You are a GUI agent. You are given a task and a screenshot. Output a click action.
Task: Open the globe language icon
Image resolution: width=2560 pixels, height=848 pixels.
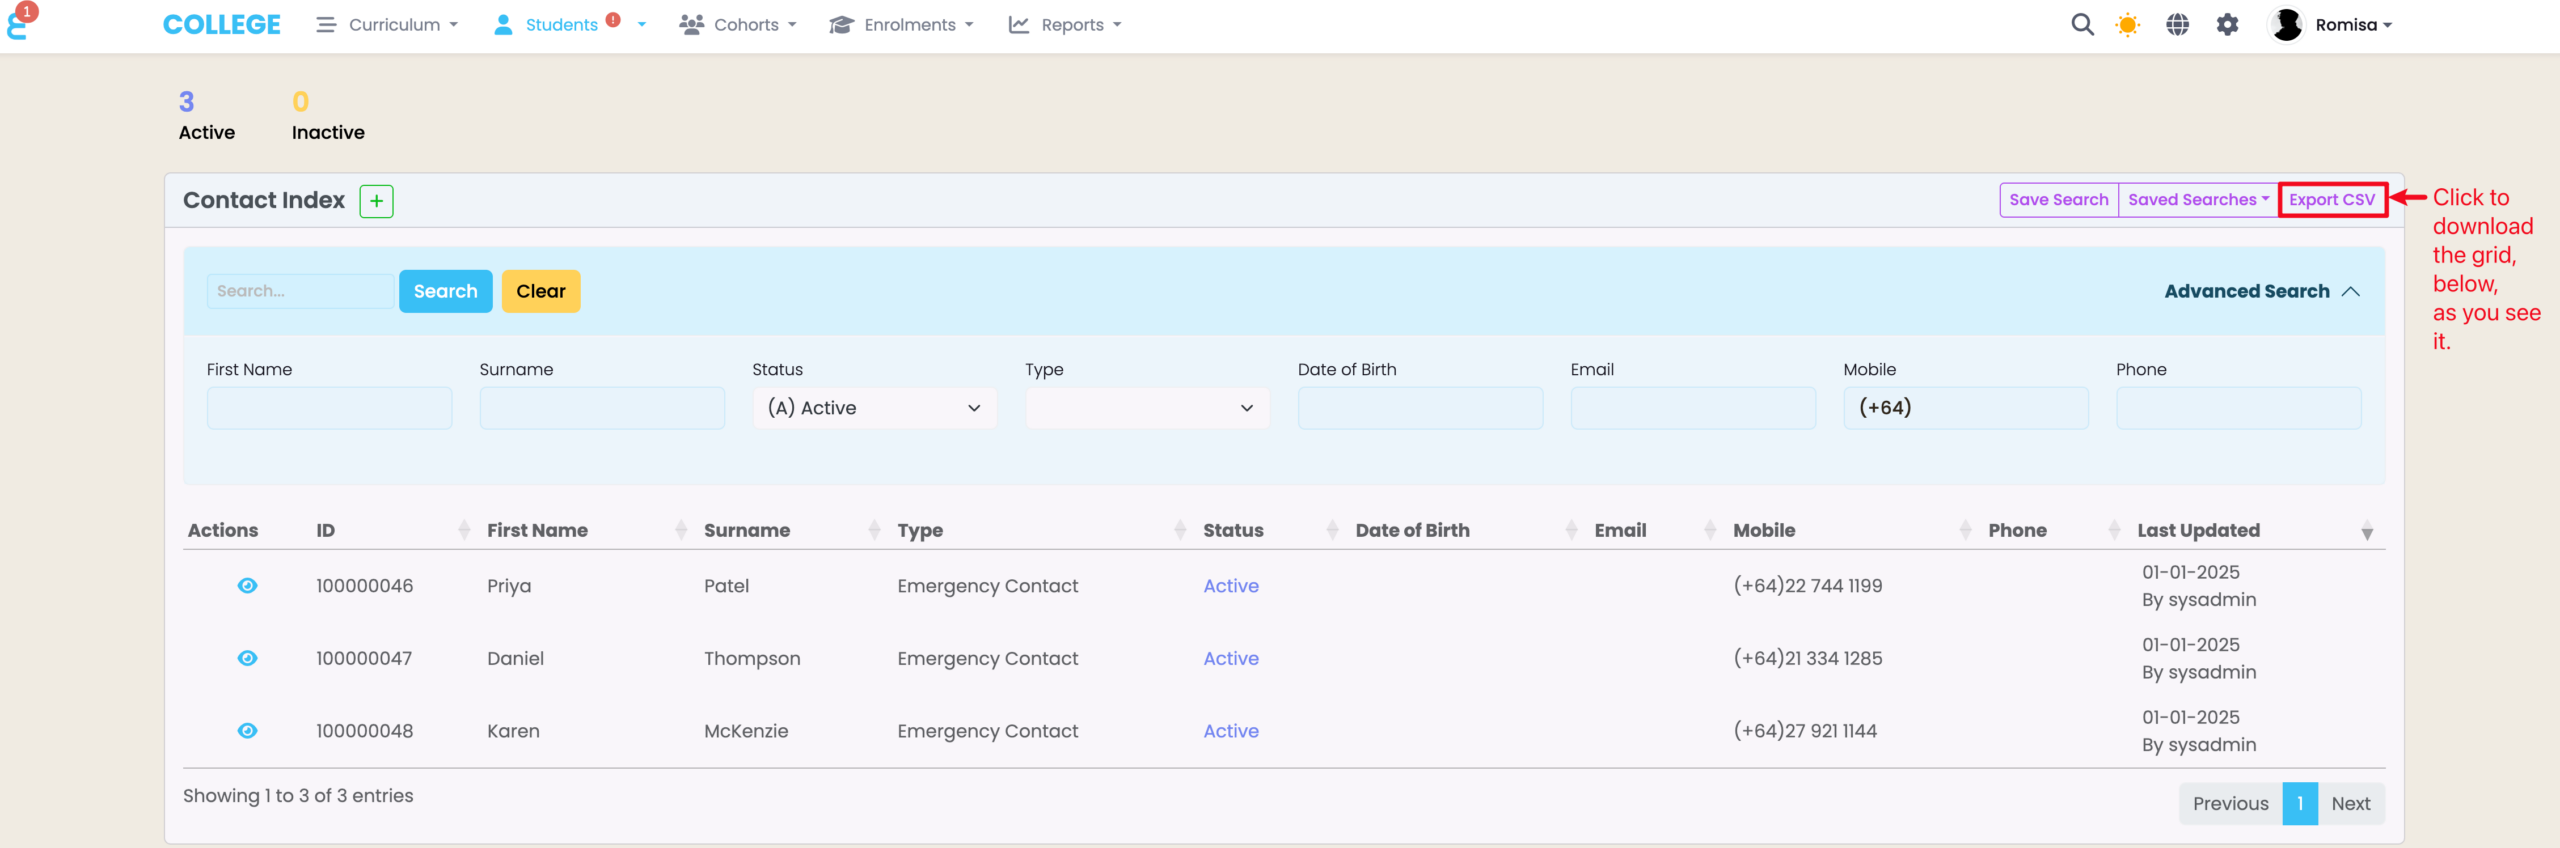[2177, 25]
